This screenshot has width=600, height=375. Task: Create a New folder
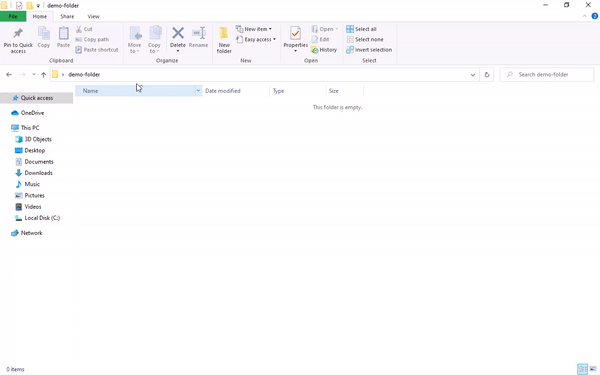(x=224, y=40)
